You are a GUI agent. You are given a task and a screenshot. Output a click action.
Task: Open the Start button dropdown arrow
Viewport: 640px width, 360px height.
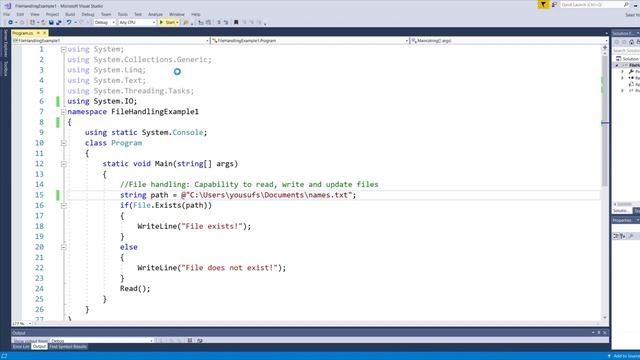tap(178, 22)
